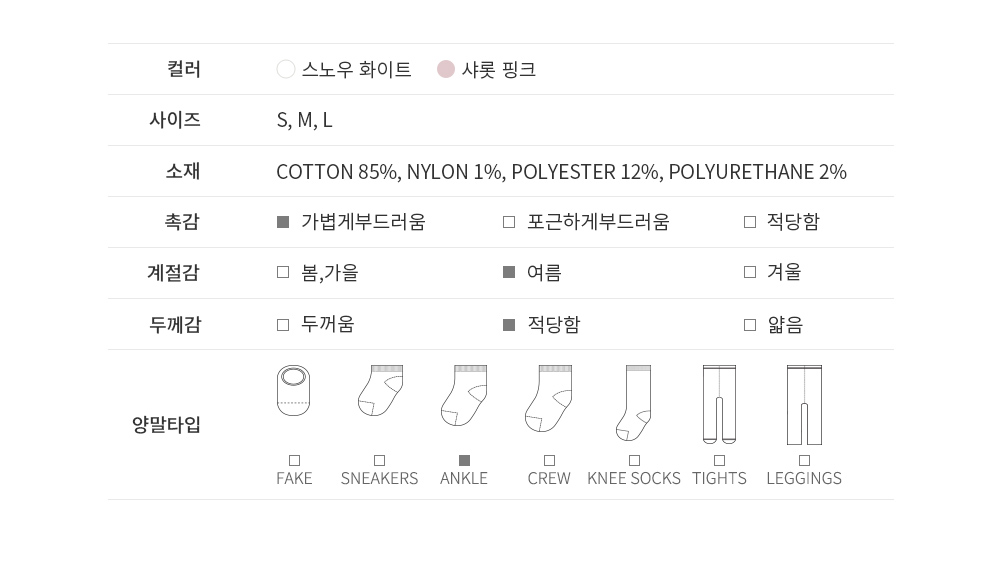
Task: Click the S, M, L size text
Action: pos(304,120)
